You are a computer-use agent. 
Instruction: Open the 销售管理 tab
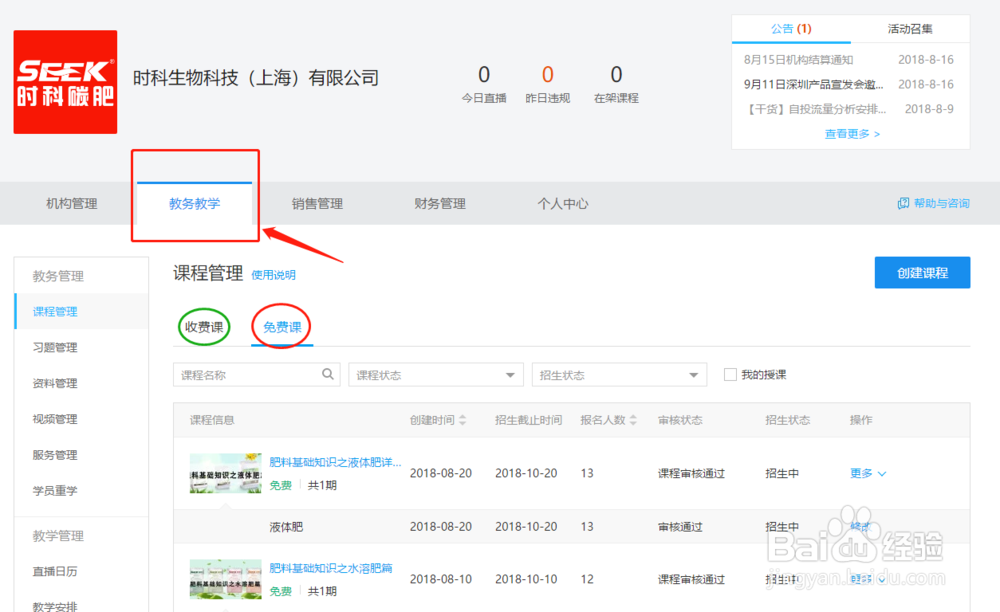click(x=317, y=203)
